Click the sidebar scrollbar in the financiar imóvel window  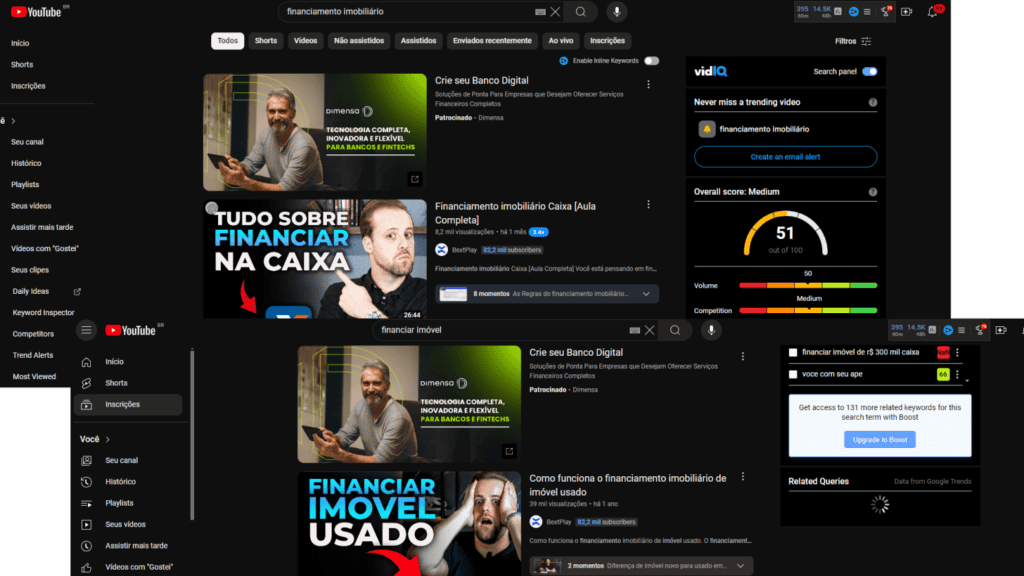pyautogui.click(x=192, y=434)
